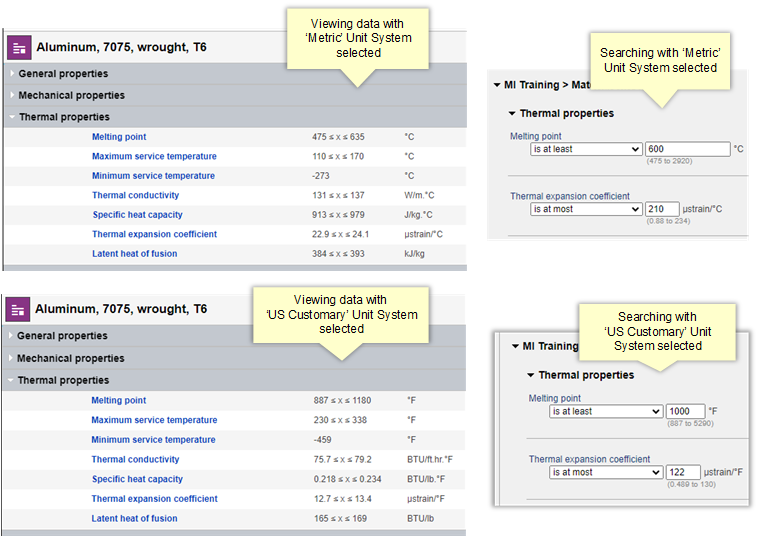Expand General properties in the Metric datasheet
Image resolution: width=759 pixels, height=537 pixels.
tap(11, 73)
